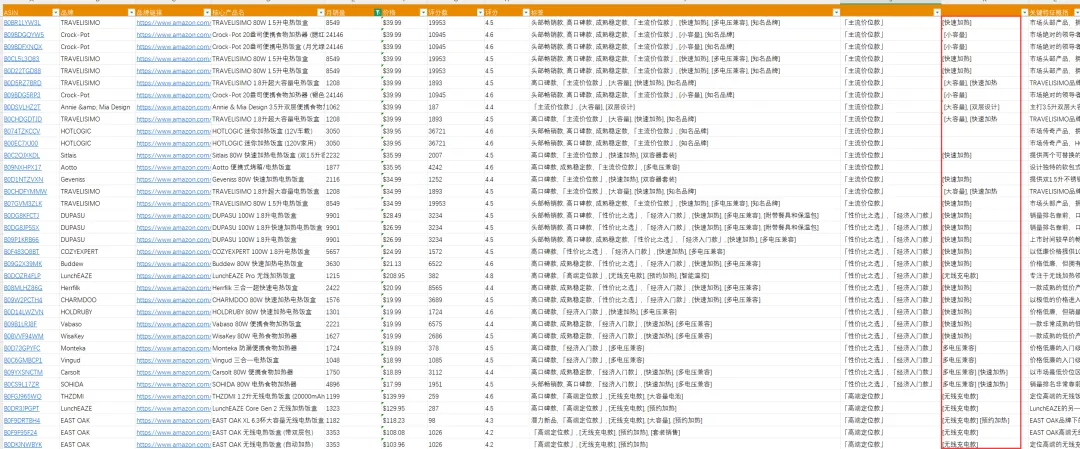Select the Monteka brand cell
Image resolution: width=1080 pixels, height=449 pixels.
[x=96, y=348]
